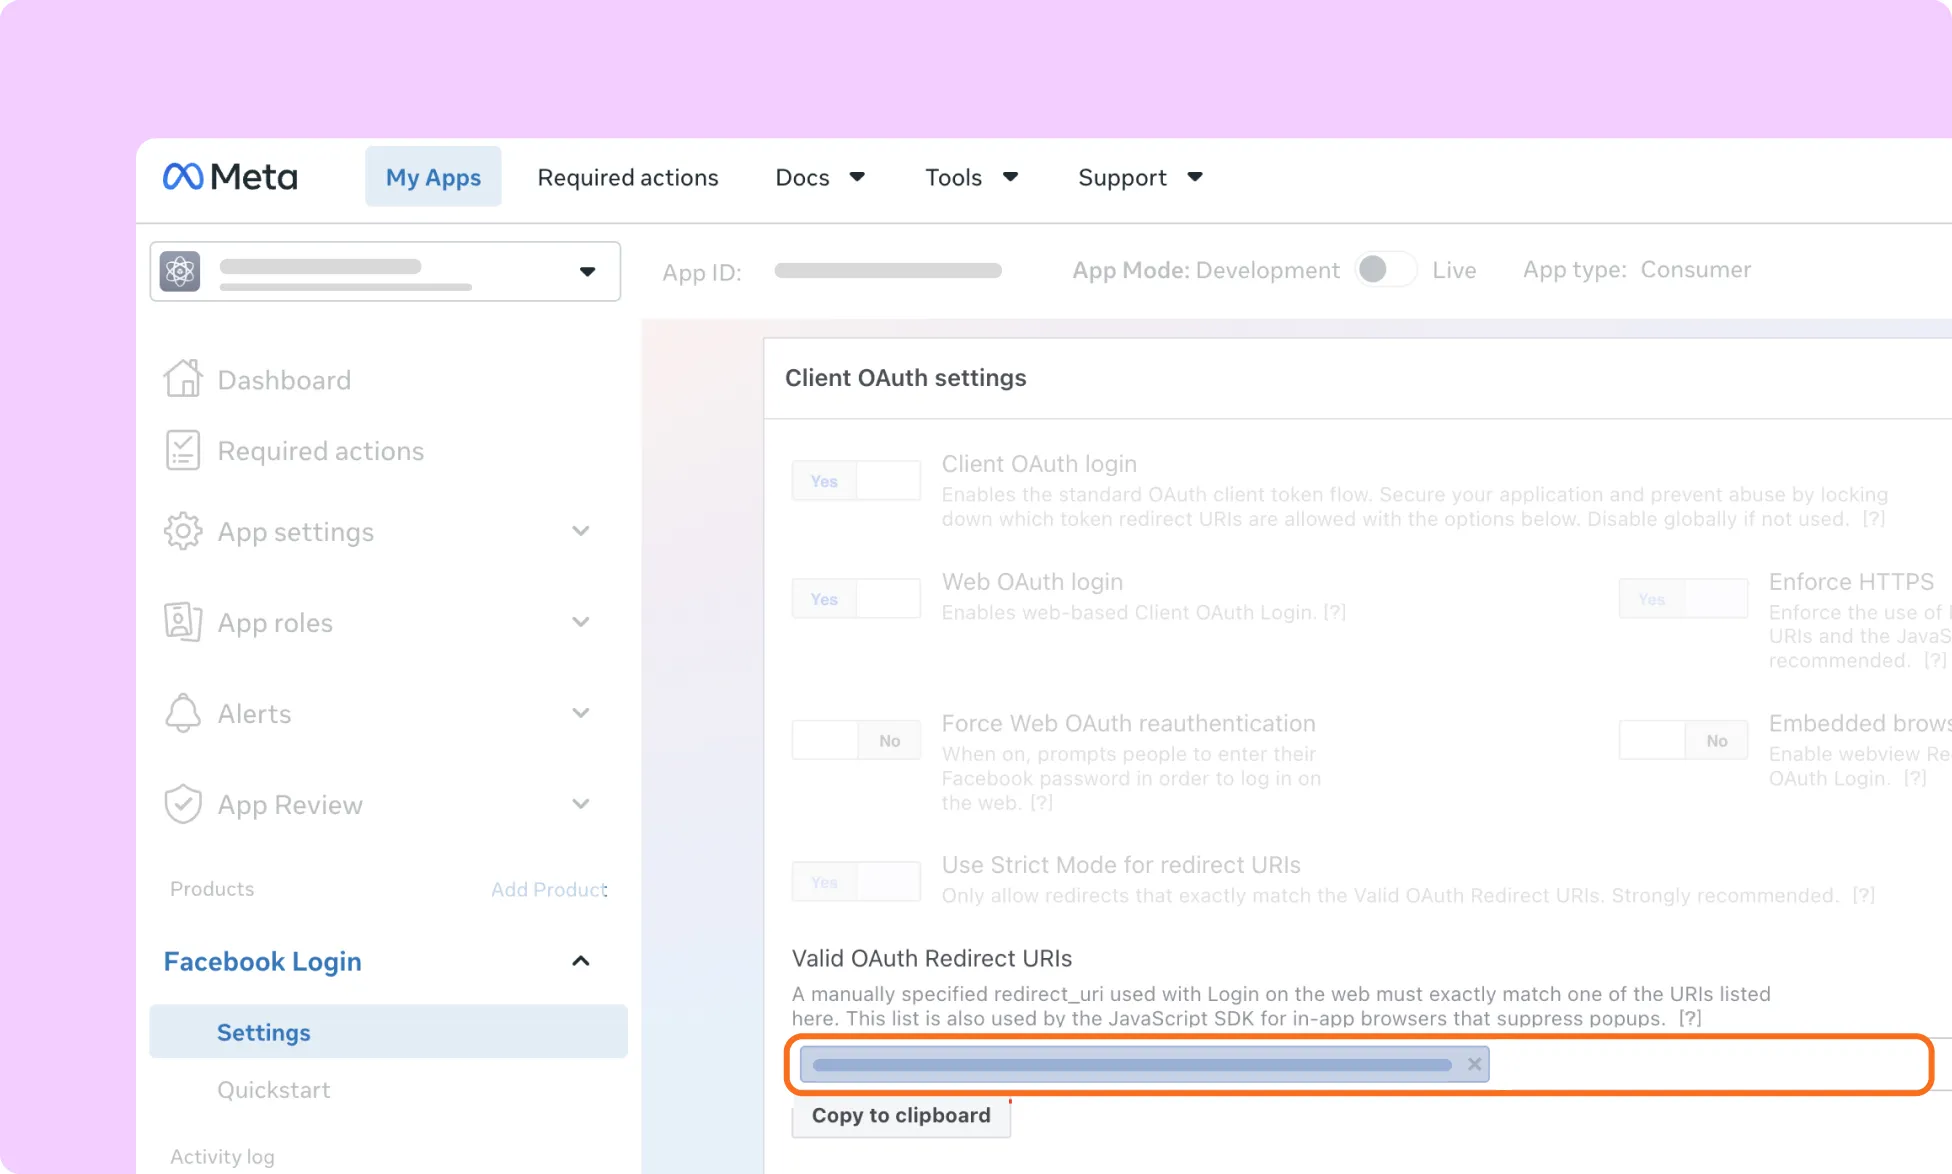The width and height of the screenshot is (1952, 1174).
Task: Click the Add Product link
Action: 549,889
